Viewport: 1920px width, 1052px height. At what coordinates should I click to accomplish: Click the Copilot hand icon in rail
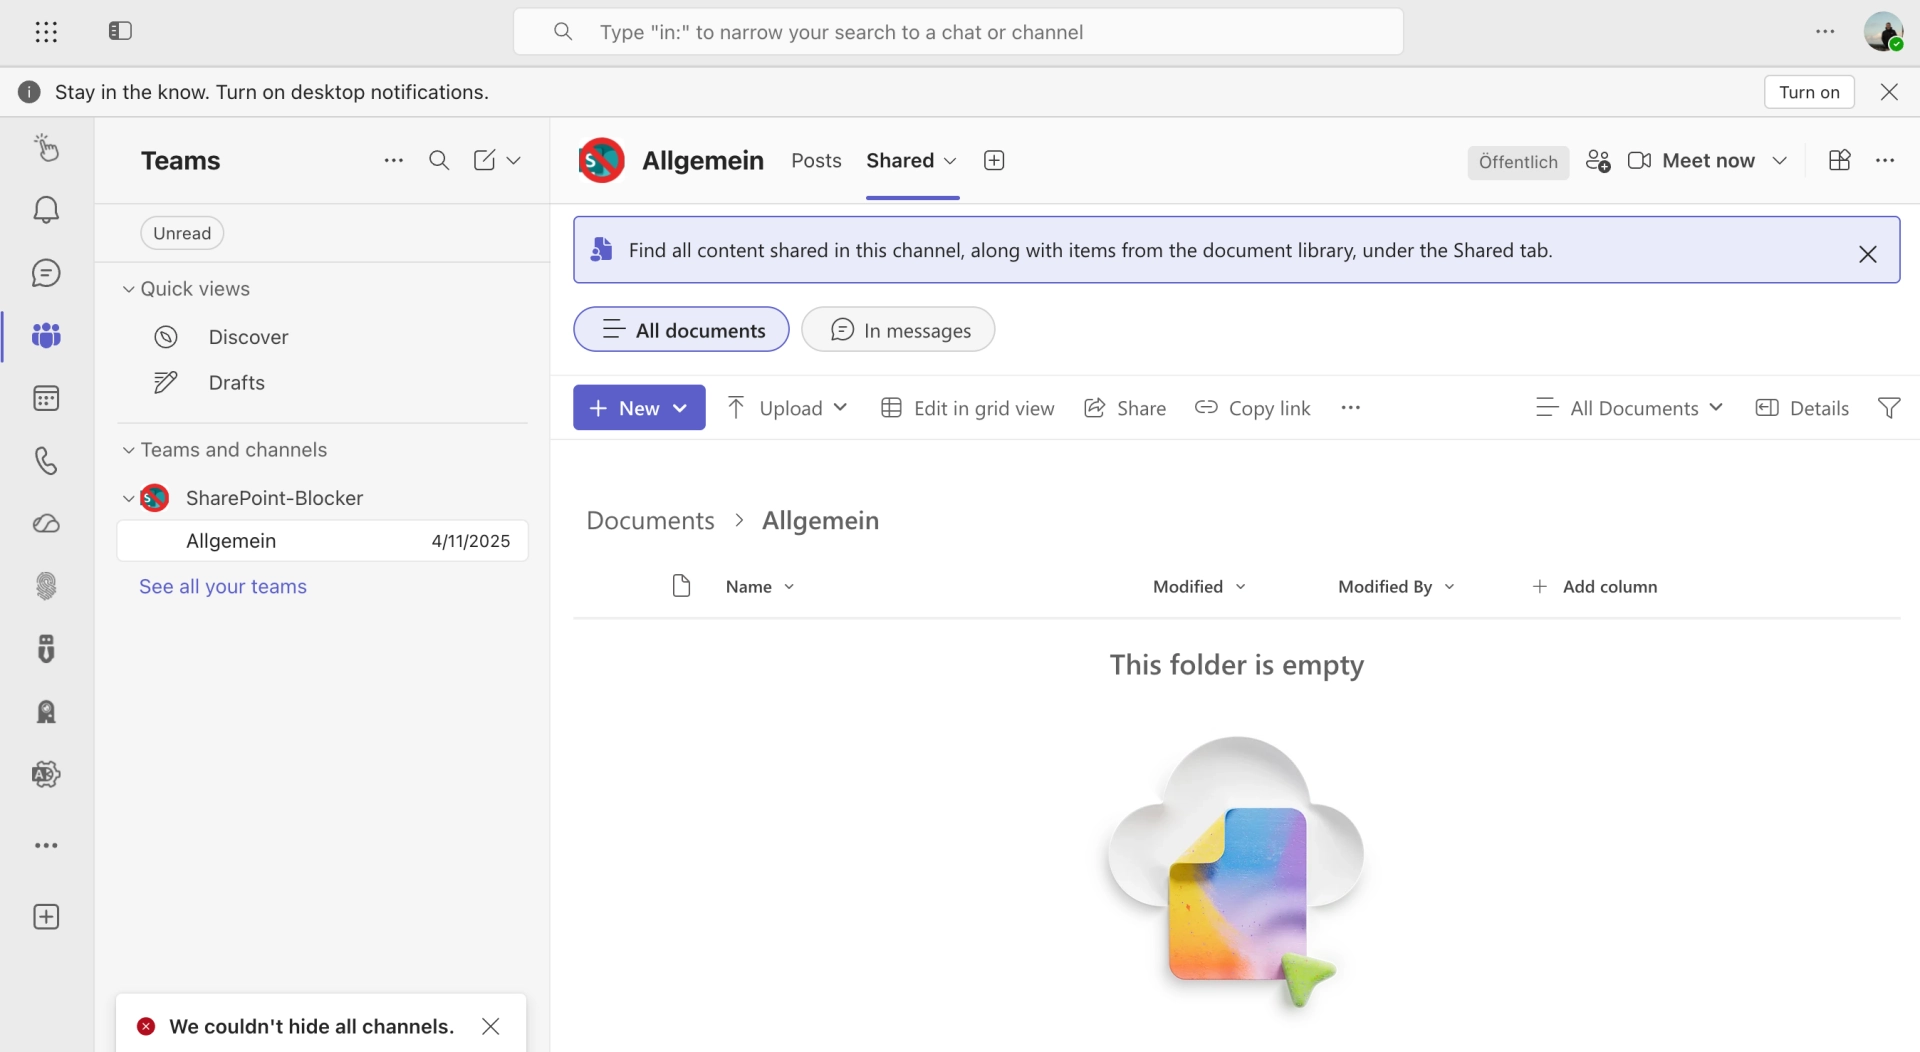point(46,147)
